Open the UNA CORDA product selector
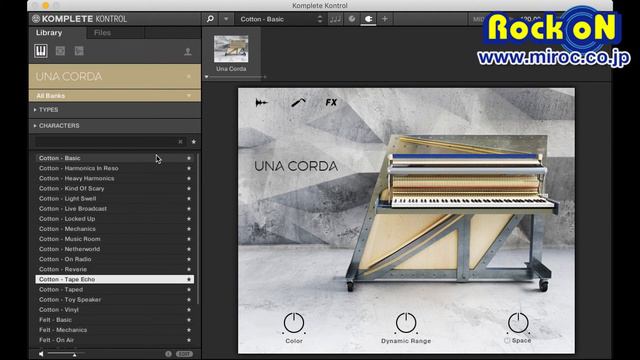Screen dimensions: 640x360 (115, 76)
